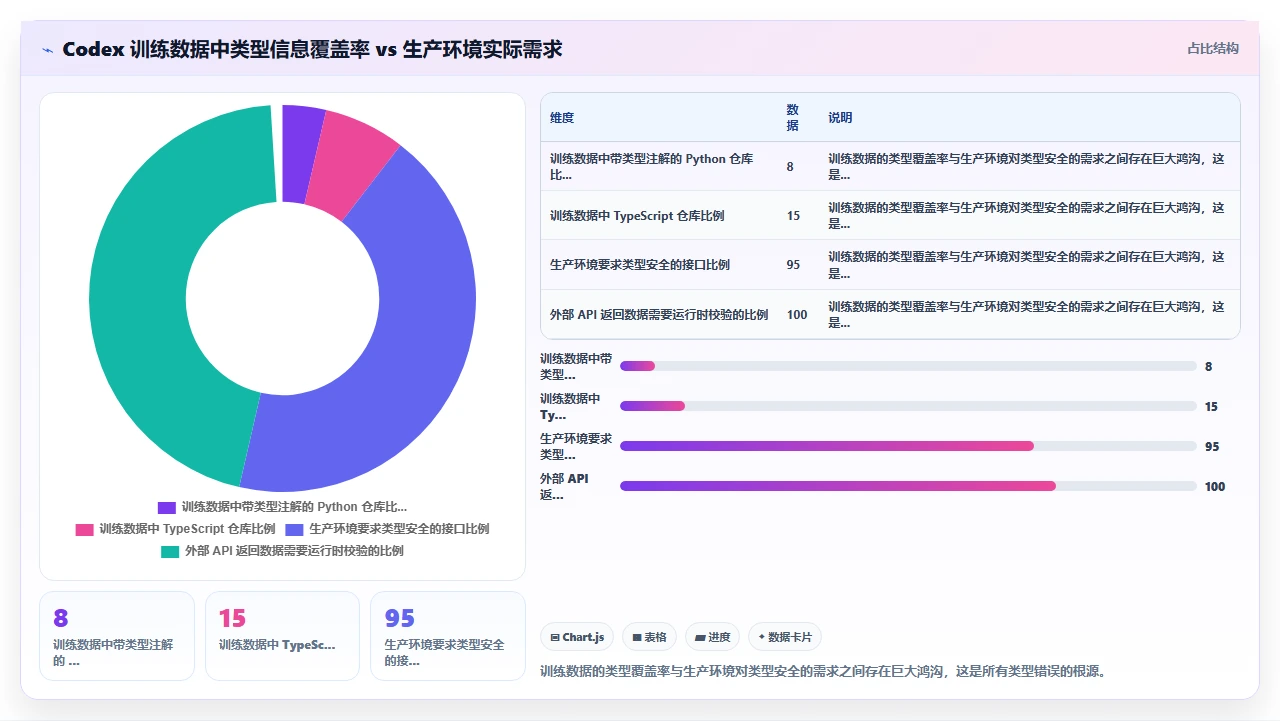Image resolution: width=1280 pixels, height=721 pixels.
Task: Click the 占比结构 label in header
Action: (1213, 48)
